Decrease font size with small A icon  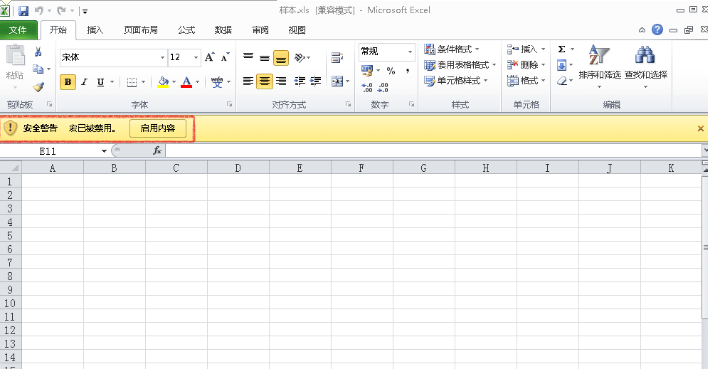click(225, 57)
